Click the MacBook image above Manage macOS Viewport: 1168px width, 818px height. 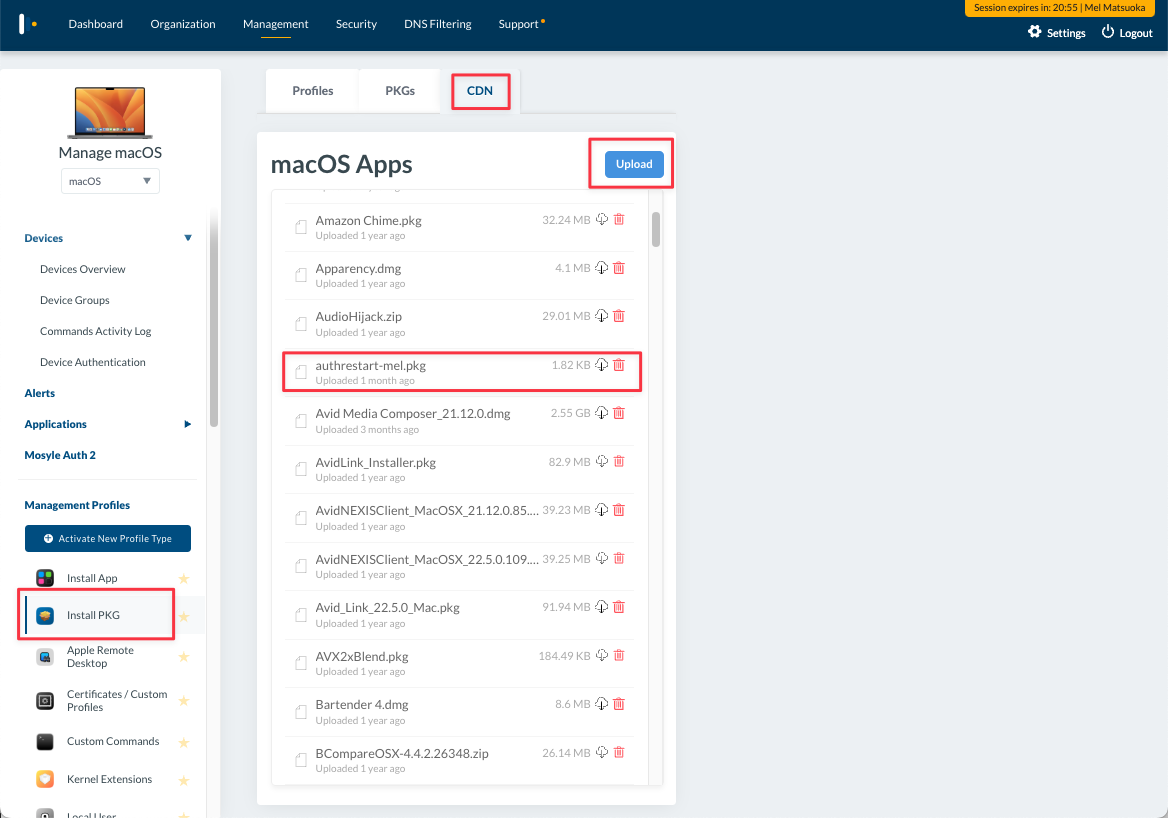pyautogui.click(x=110, y=112)
